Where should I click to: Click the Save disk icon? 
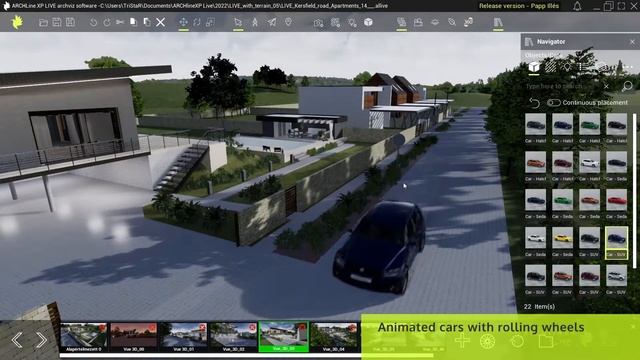57,22
